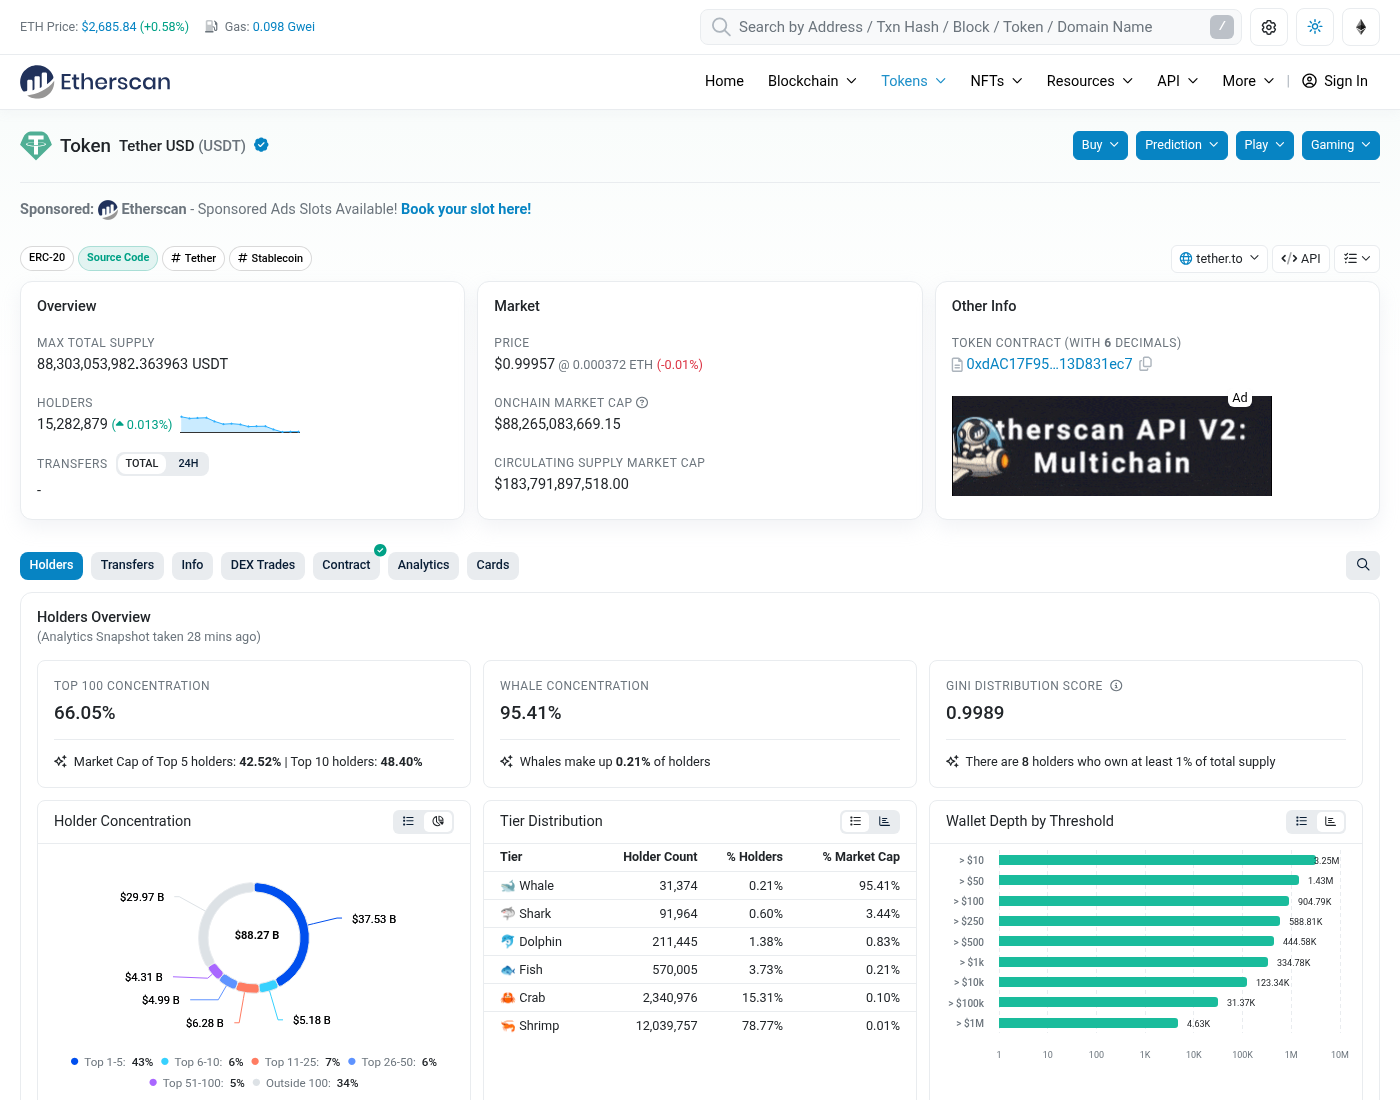1400x1100 pixels.
Task: Expand the Tokens menu
Action: click(x=913, y=81)
